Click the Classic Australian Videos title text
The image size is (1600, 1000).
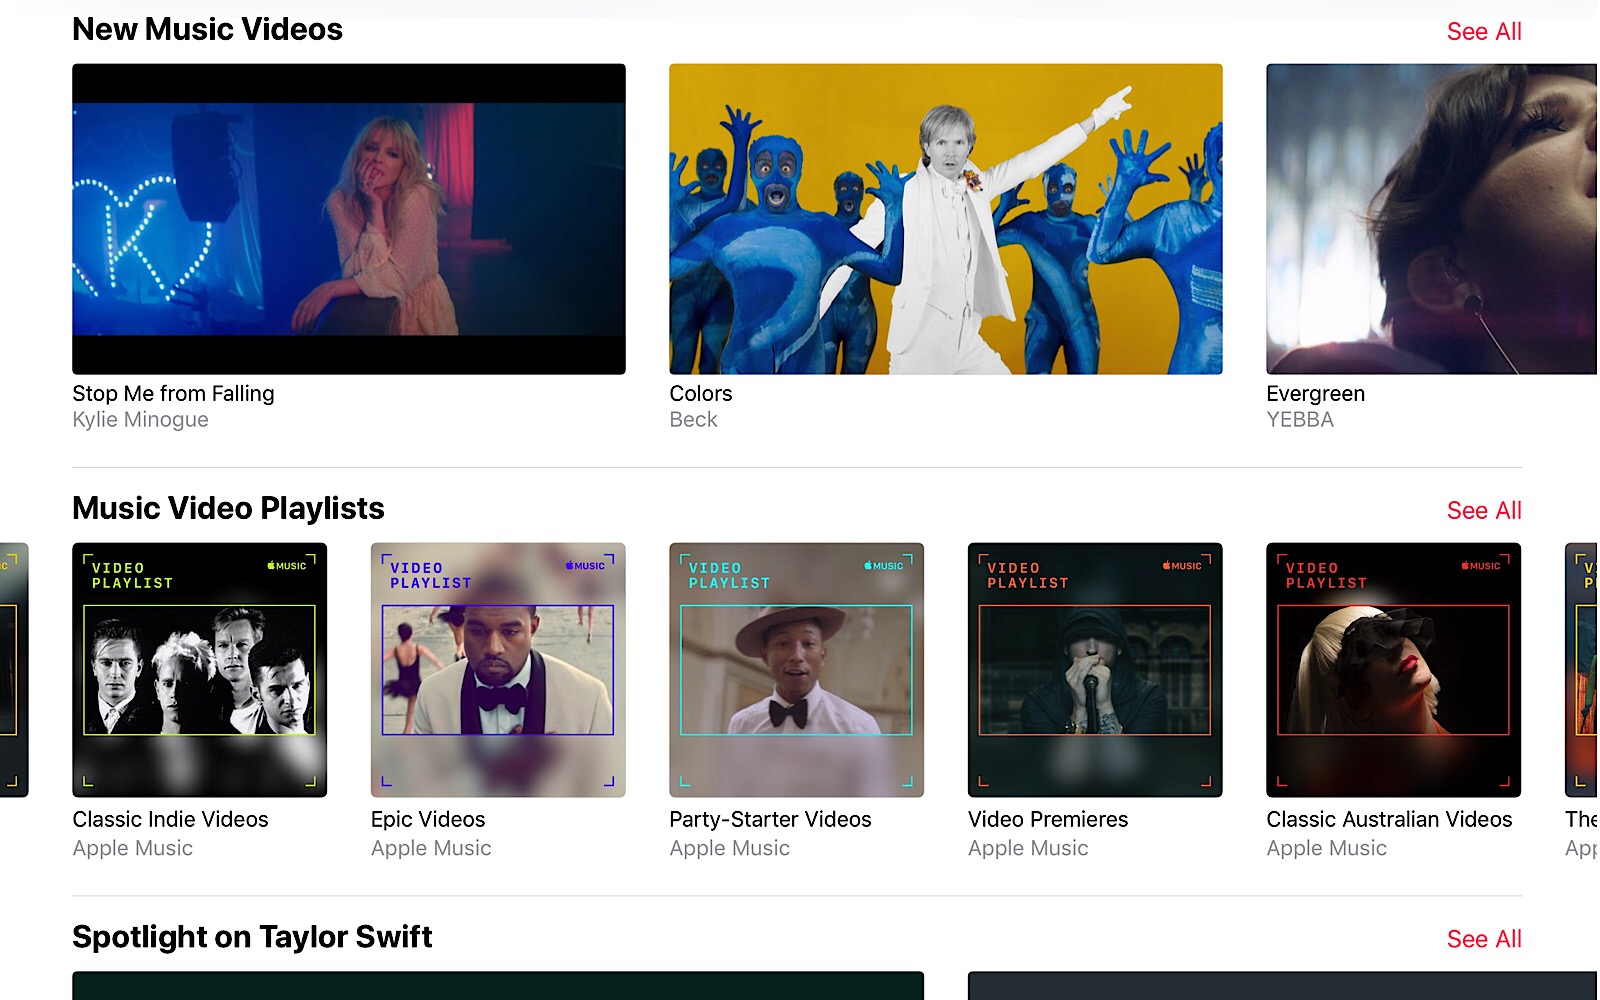[1389, 820]
